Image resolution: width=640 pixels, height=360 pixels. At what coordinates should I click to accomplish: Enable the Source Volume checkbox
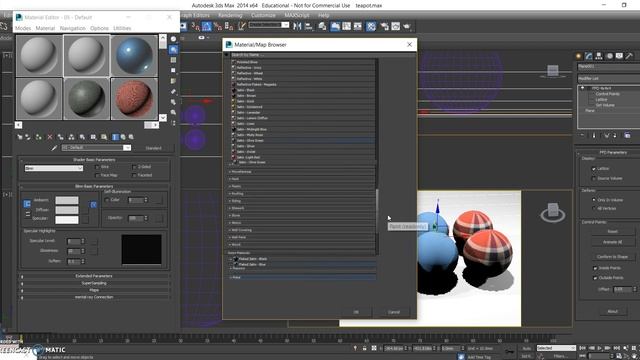[x=594, y=178]
